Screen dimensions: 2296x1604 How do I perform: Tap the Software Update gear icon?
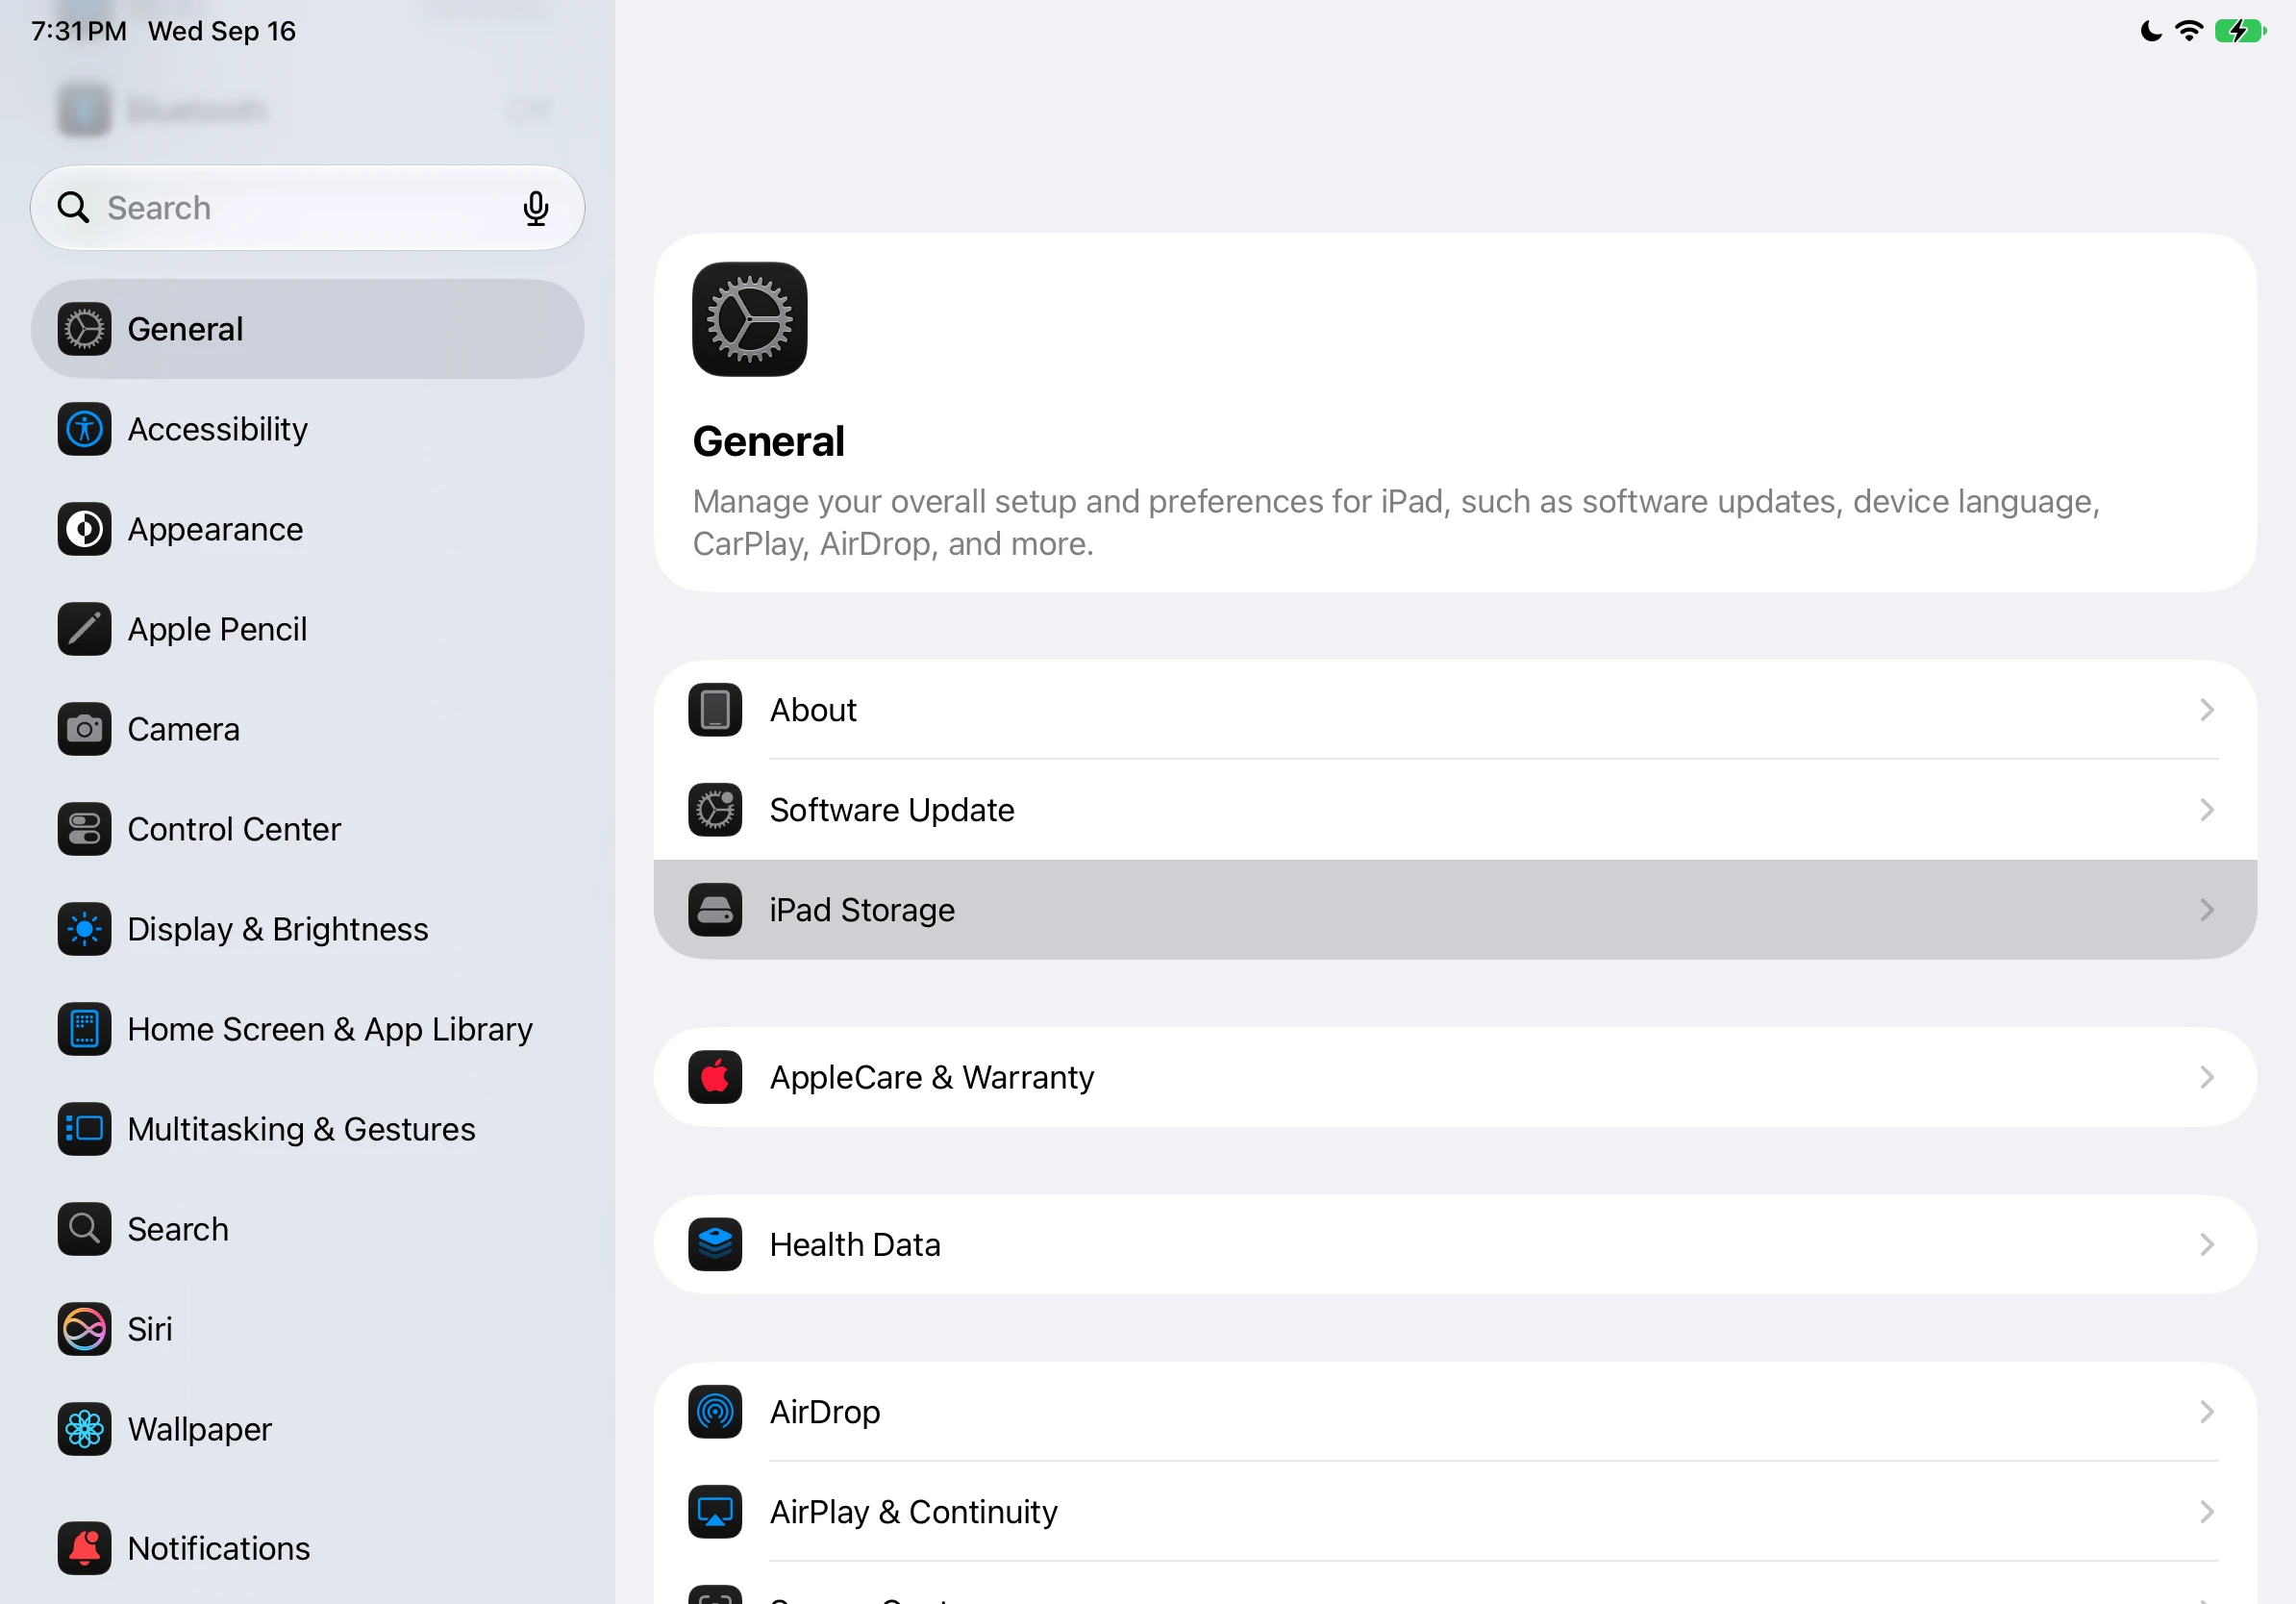[x=715, y=810]
